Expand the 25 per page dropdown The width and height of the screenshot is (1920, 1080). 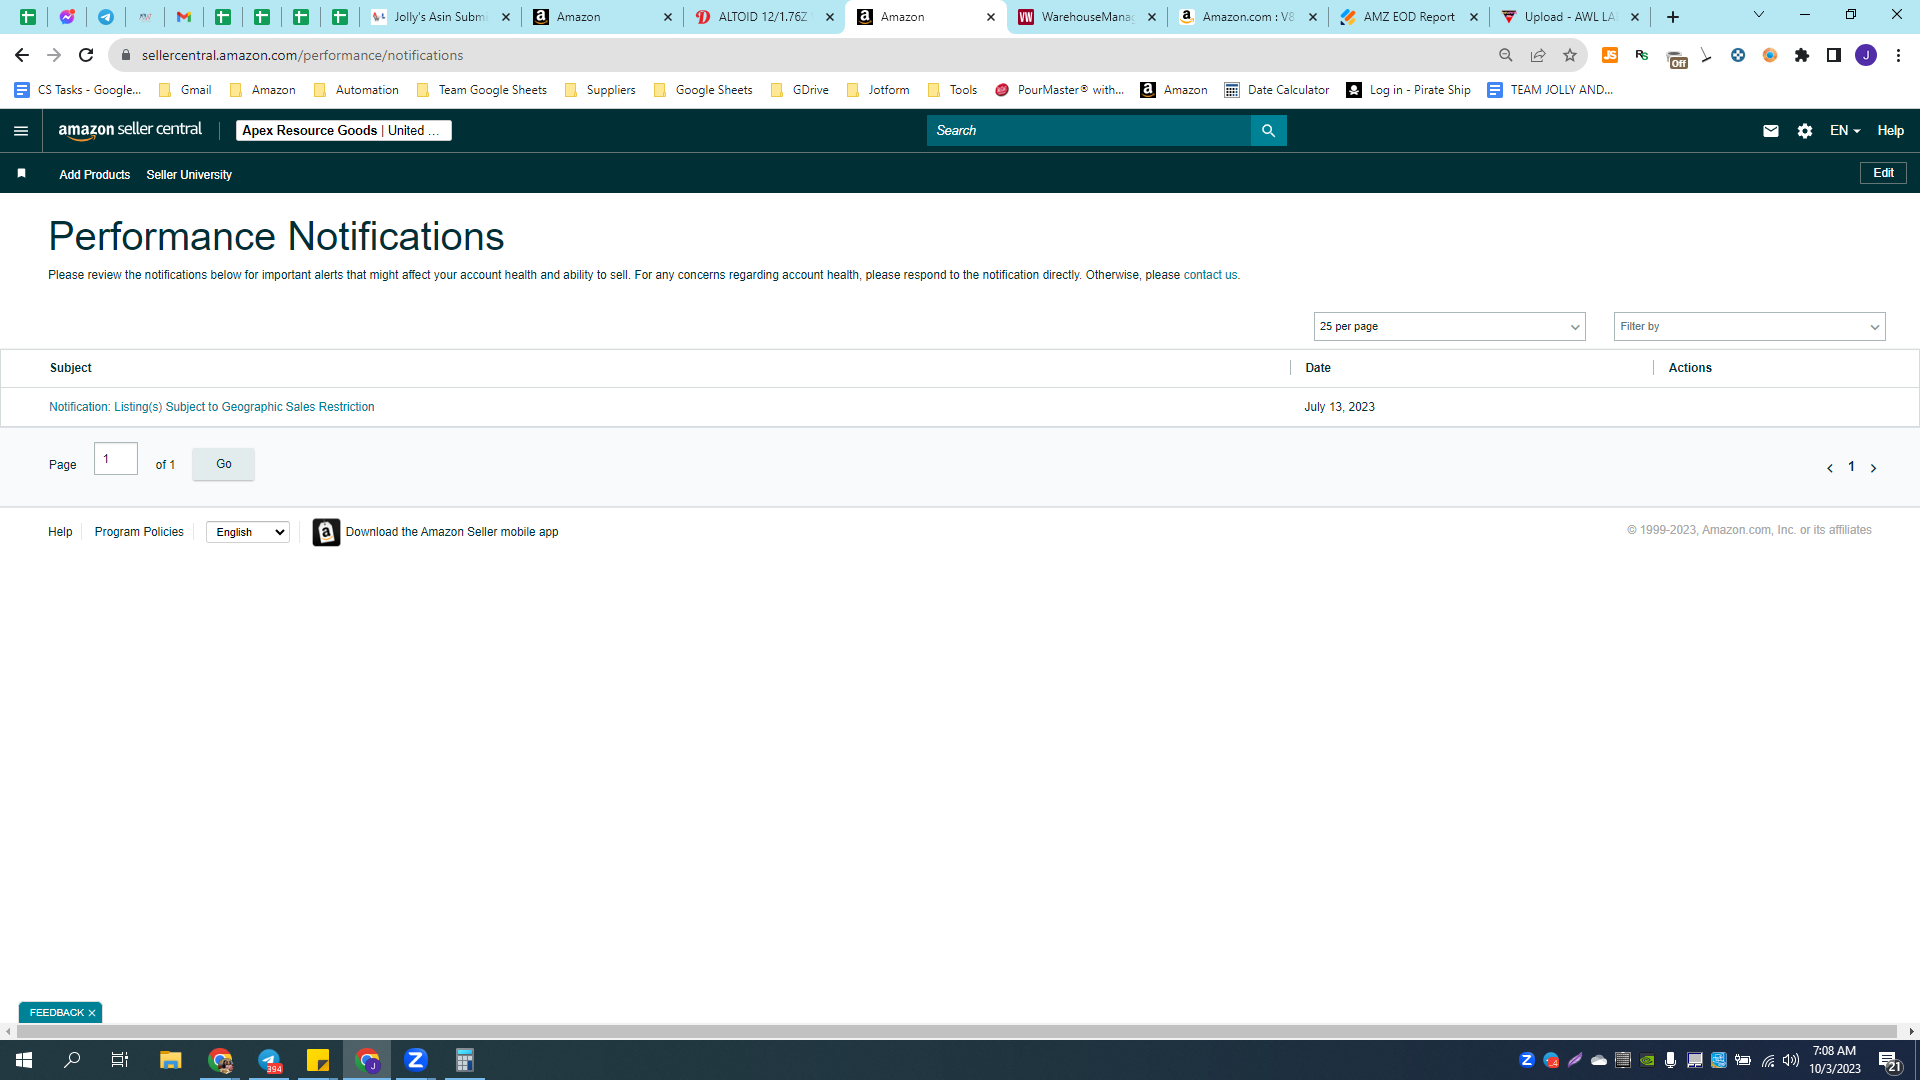point(1449,327)
